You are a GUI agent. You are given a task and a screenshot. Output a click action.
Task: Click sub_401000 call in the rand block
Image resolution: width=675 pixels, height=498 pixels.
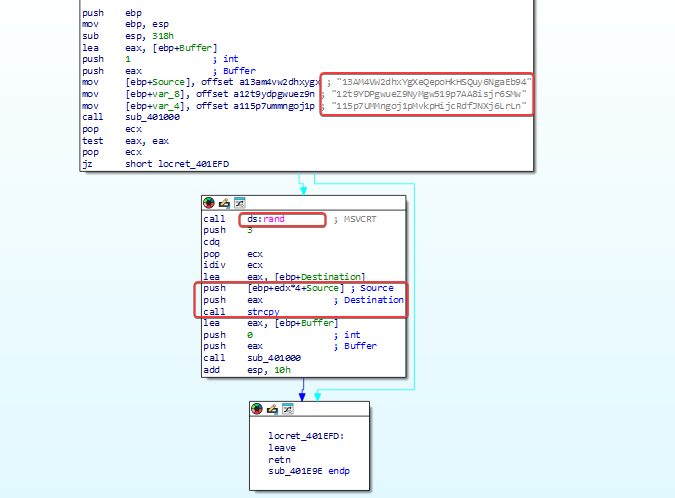tap(274, 358)
